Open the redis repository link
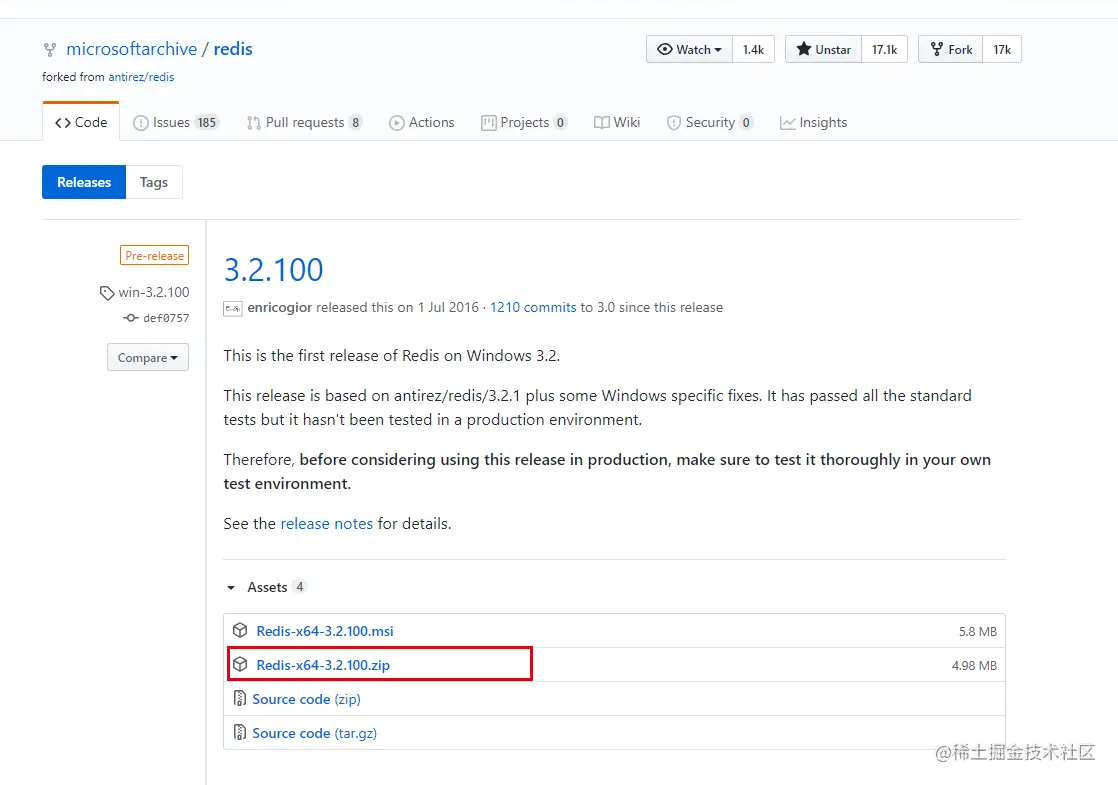 tap(233, 48)
